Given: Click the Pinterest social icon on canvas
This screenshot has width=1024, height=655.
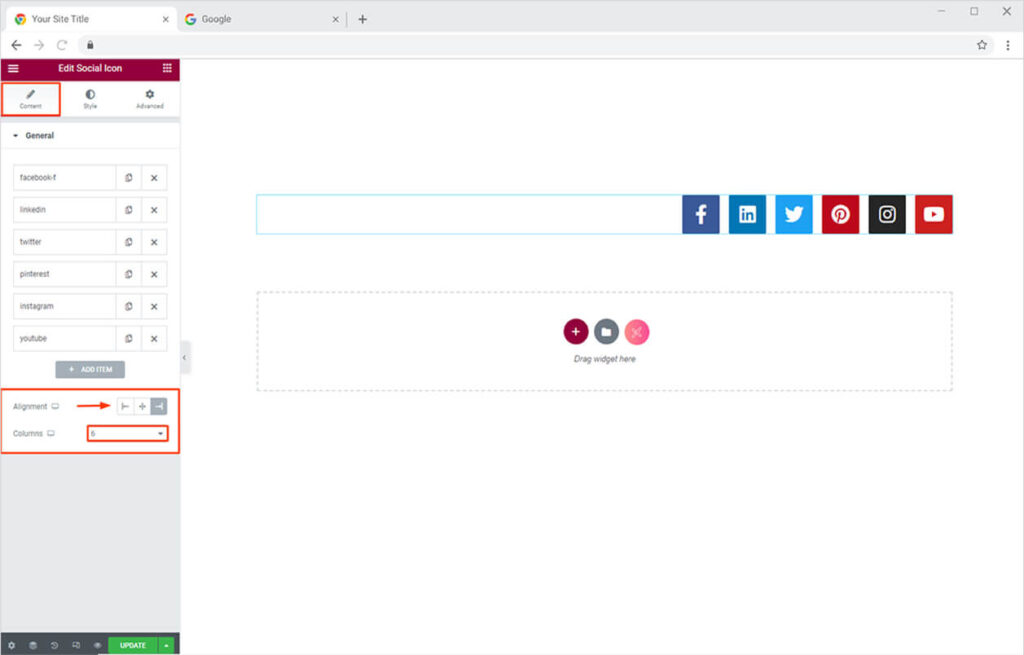Looking at the screenshot, I should tap(840, 214).
